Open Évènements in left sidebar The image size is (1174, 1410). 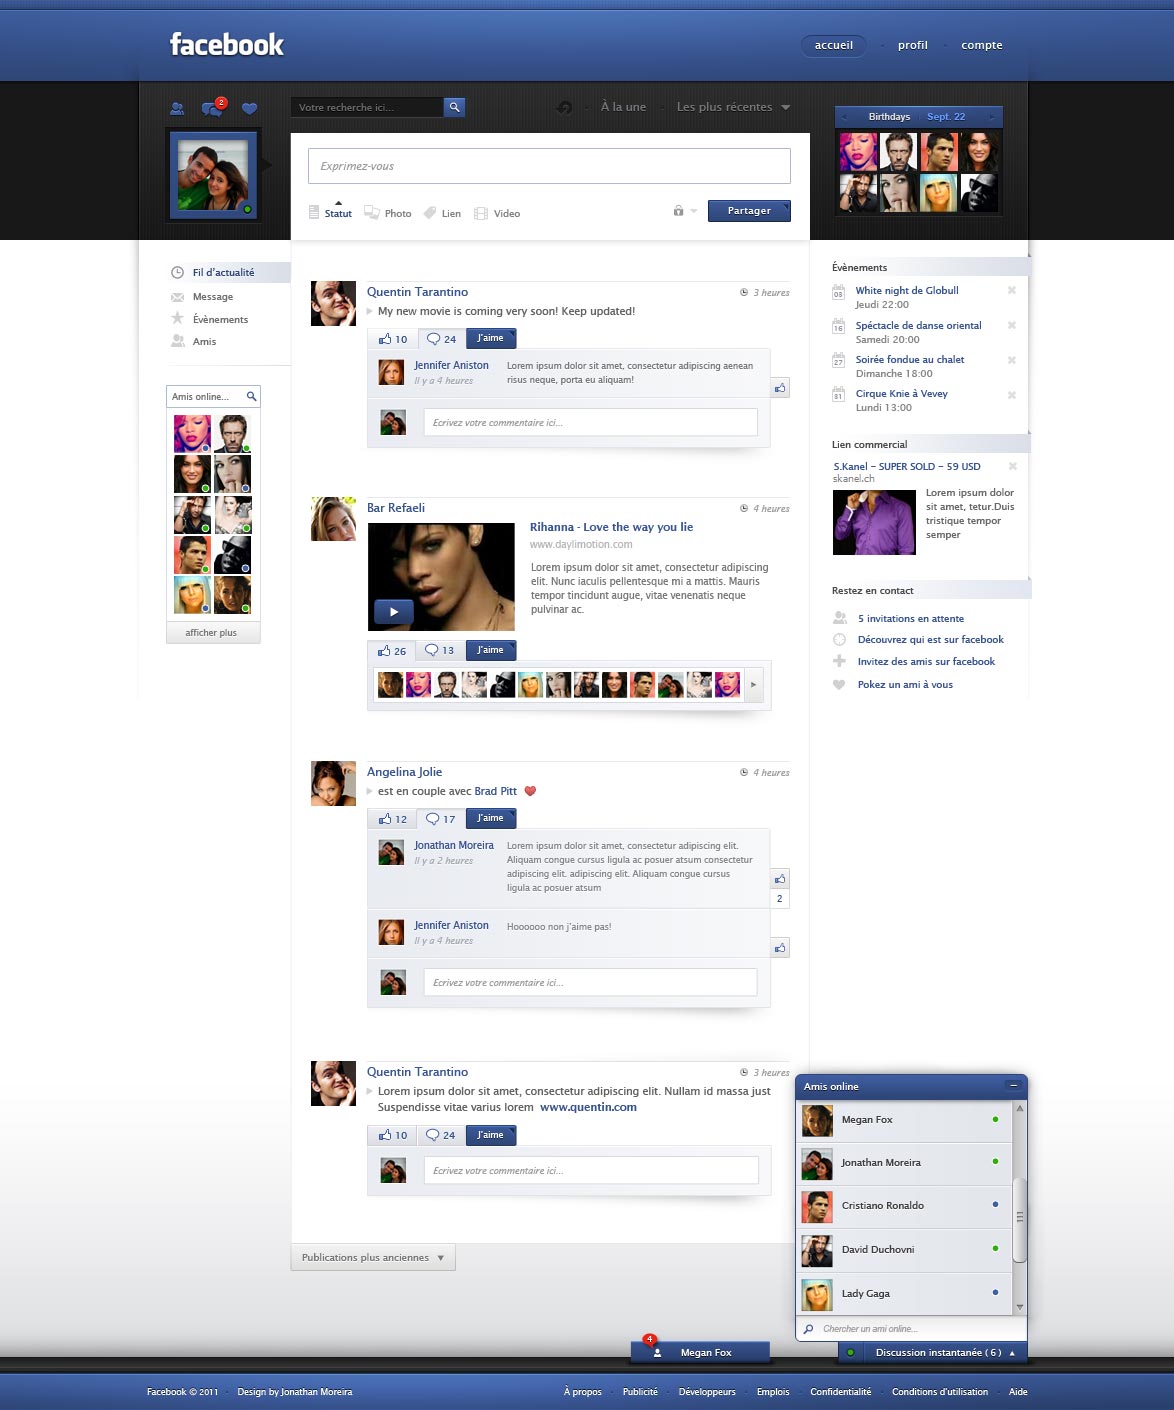209,319
